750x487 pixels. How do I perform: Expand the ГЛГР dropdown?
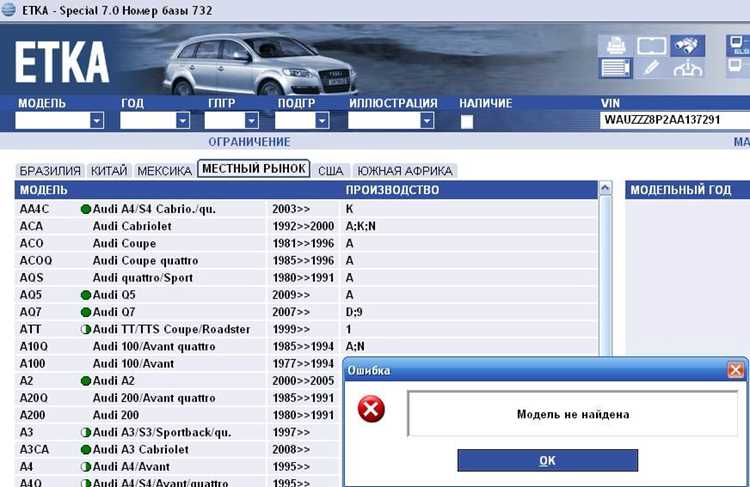[252, 121]
